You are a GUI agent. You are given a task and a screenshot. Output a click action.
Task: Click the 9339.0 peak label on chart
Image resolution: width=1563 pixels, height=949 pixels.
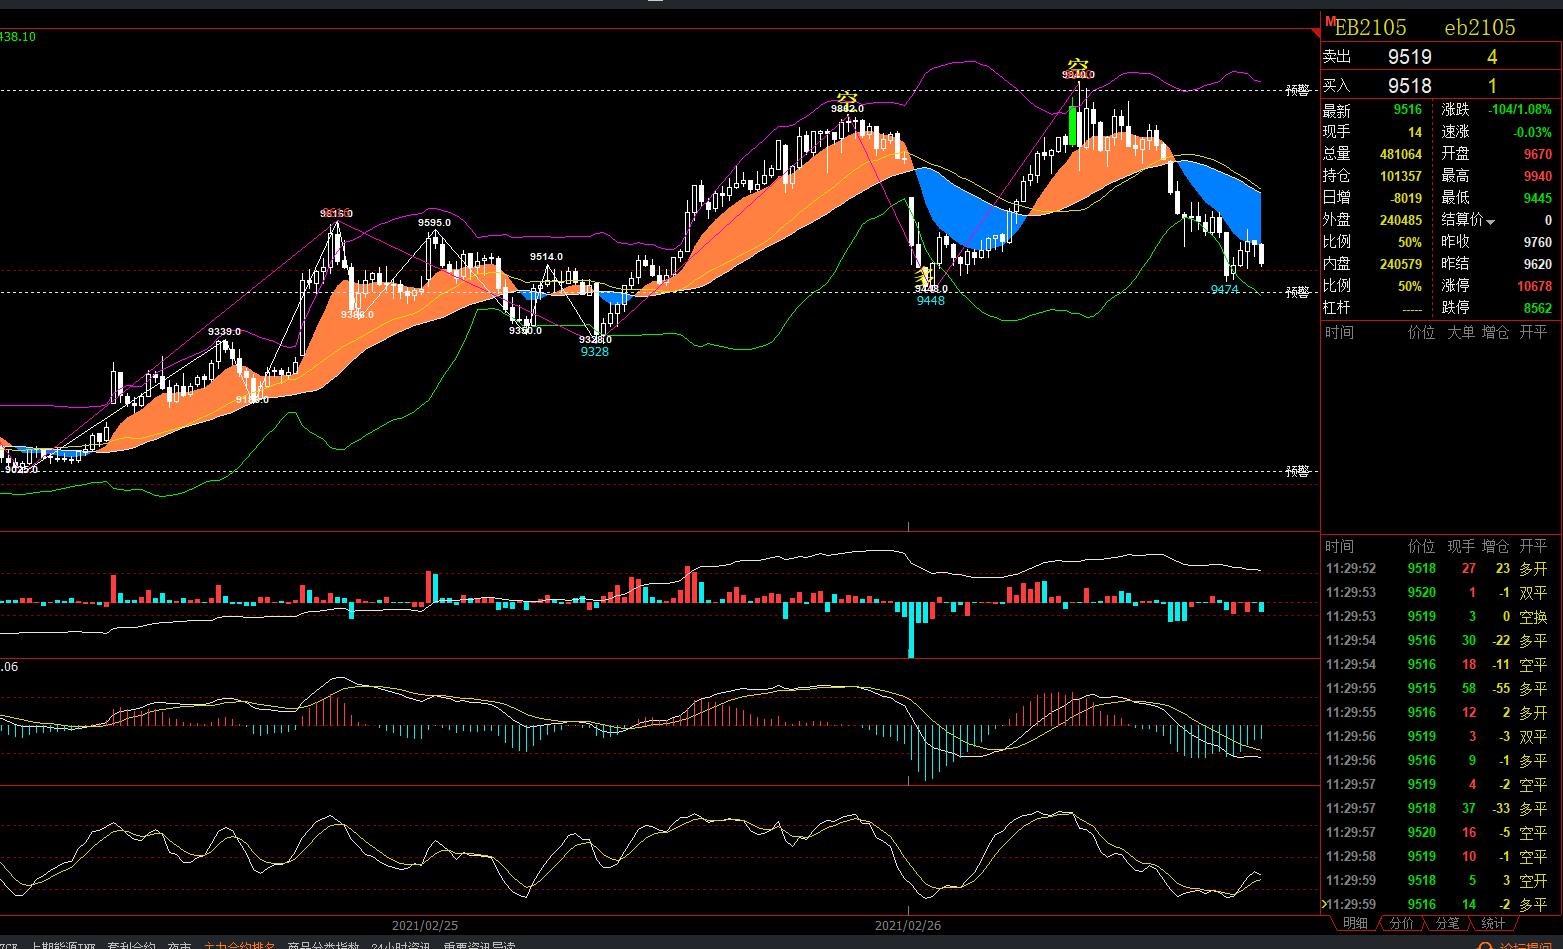[x=224, y=332]
